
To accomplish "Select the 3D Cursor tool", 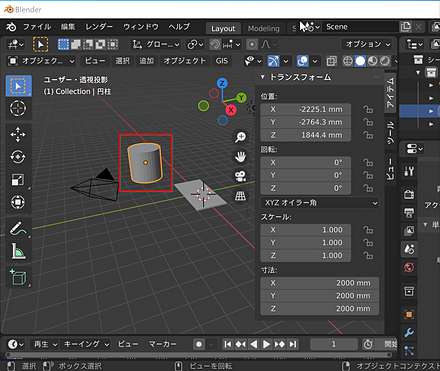I will click(18, 108).
